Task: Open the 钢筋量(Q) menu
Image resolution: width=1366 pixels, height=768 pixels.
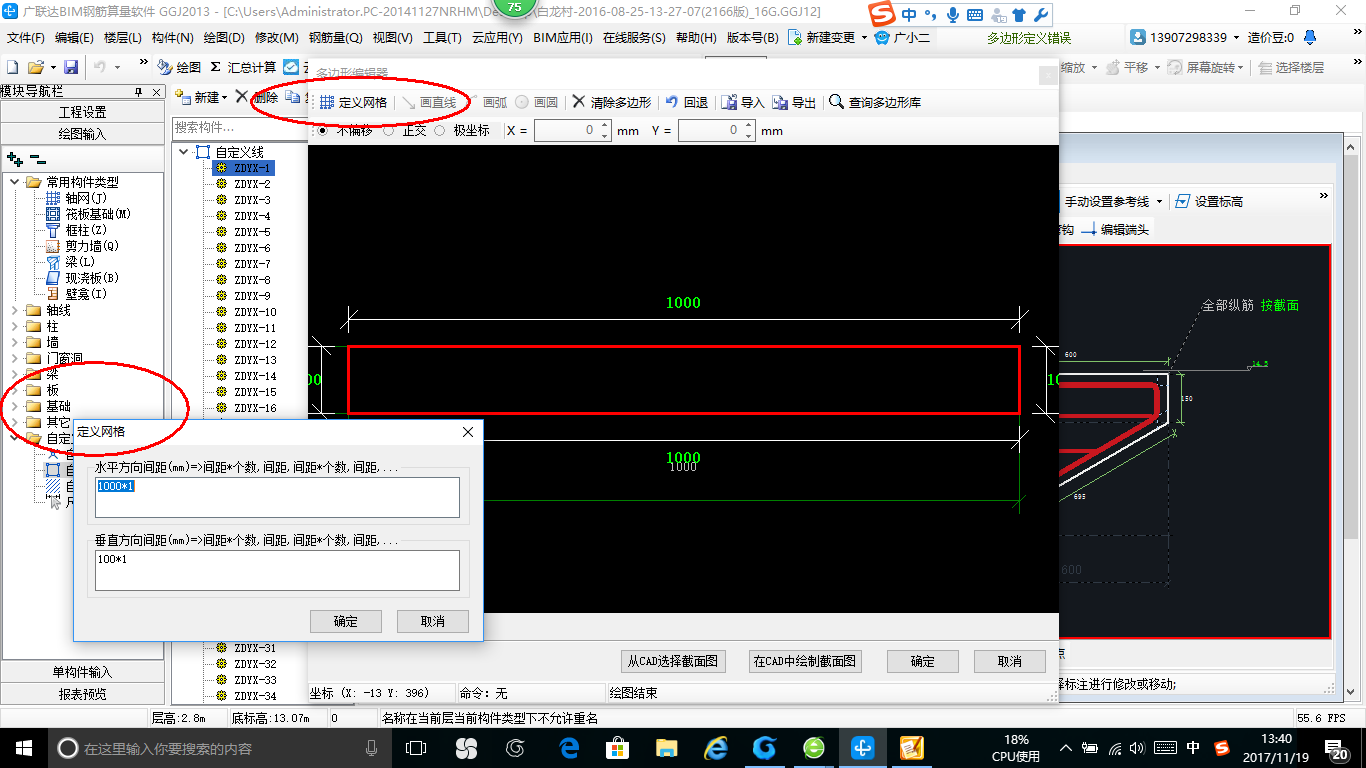Action: (335, 37)
